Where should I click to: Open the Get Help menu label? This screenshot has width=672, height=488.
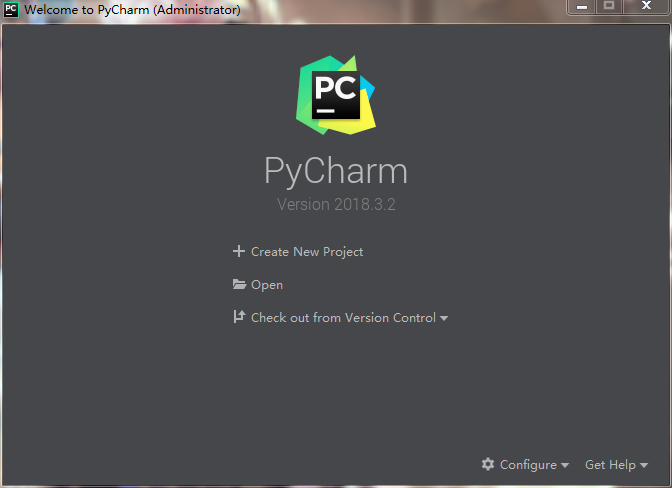(x=610, y=465)
